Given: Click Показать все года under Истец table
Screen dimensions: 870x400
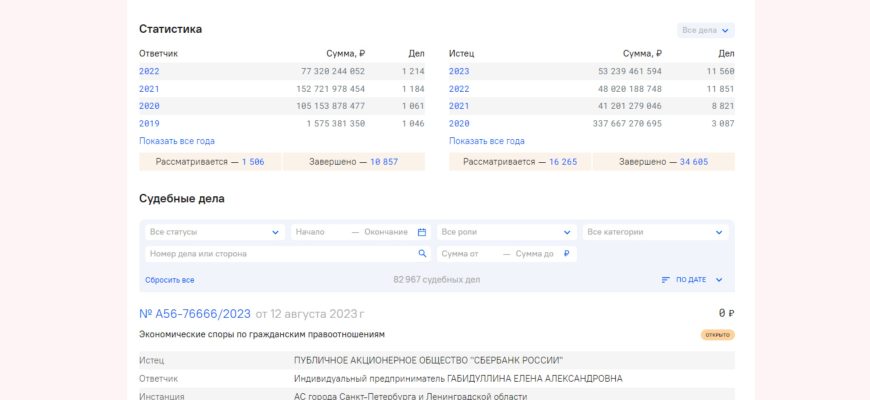Looking at the screenshot, I should click(x=487, y=141).
